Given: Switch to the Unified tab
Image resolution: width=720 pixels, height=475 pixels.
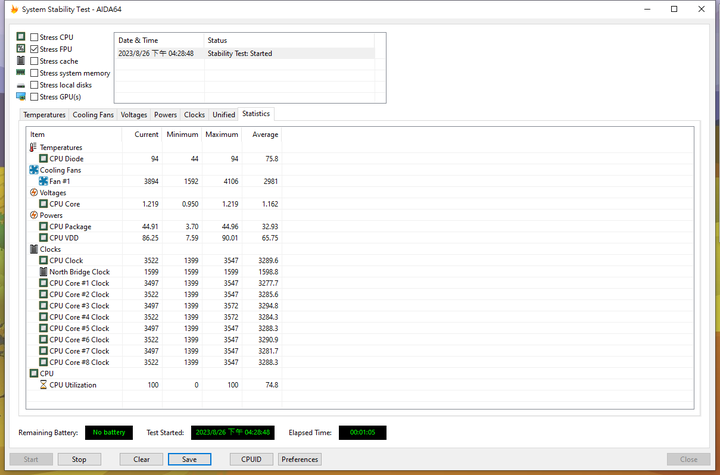Looking at the screenshot, I should tap(224, 114).
